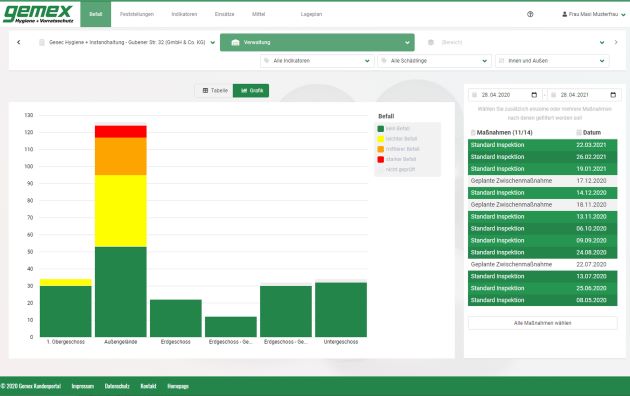Toggle the Datum column checkbox

(579, 132)
